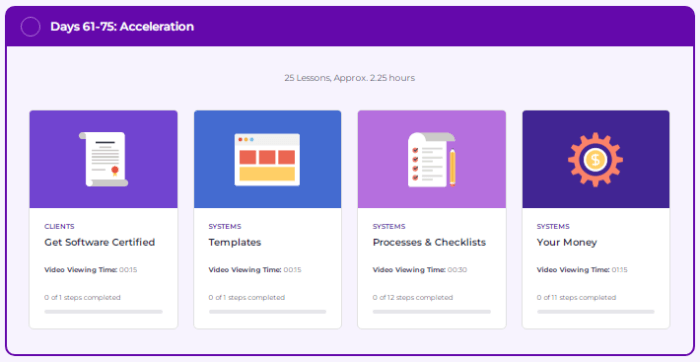Select the CLIENTS category label
Viewport: 700px width, 362px height.
[x=59, y=227]
